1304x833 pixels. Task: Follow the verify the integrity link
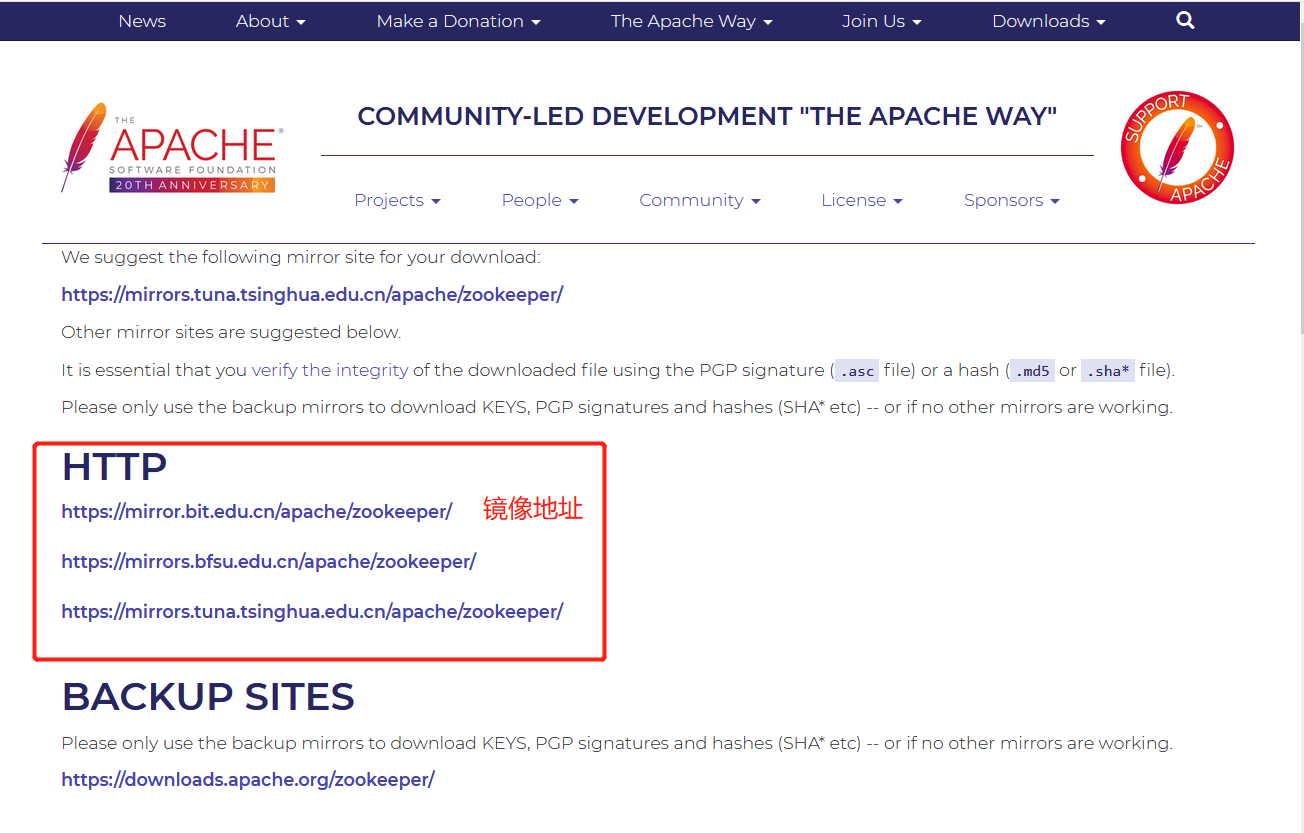click(330, 370)
